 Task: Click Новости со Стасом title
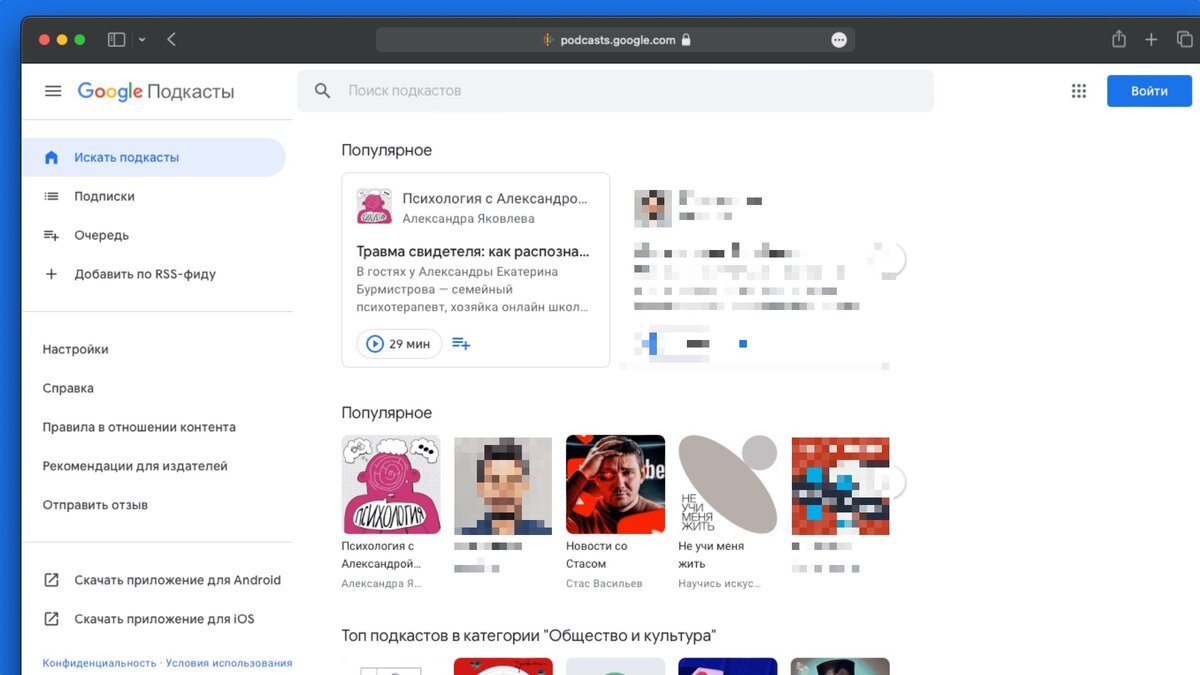(x=597, y=555)
